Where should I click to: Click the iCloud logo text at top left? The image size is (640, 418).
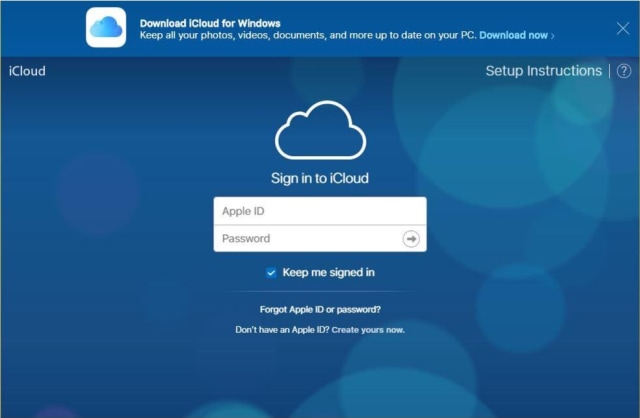pos(27,71)
